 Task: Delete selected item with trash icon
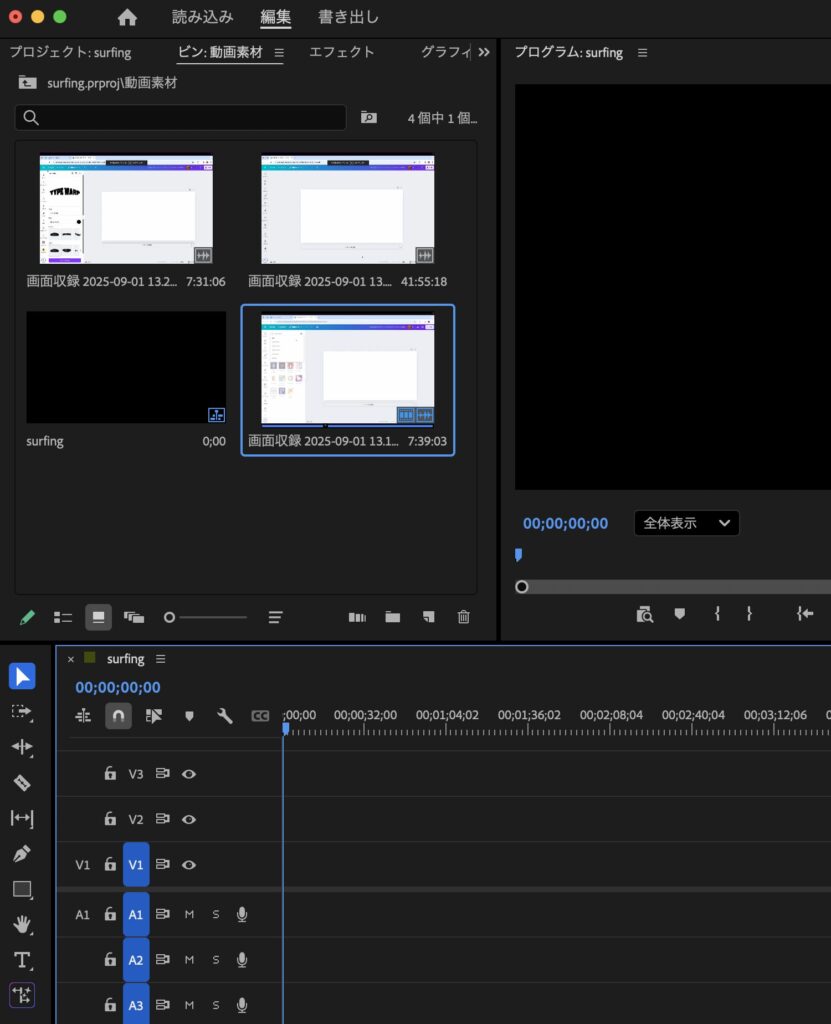click(463, 617)
